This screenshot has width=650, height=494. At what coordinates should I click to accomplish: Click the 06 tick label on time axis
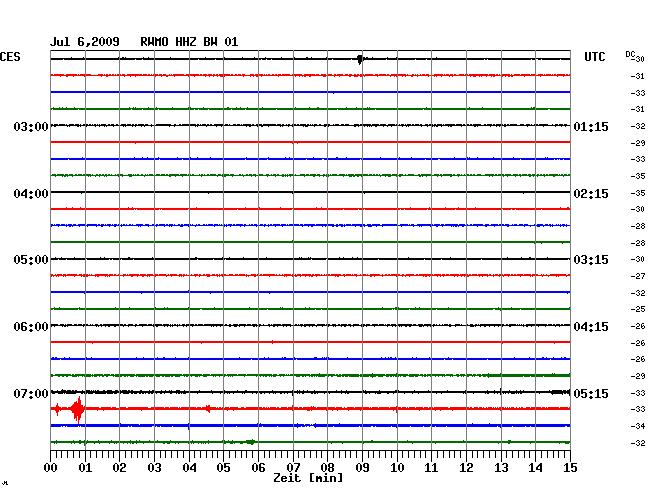[258, 468]
